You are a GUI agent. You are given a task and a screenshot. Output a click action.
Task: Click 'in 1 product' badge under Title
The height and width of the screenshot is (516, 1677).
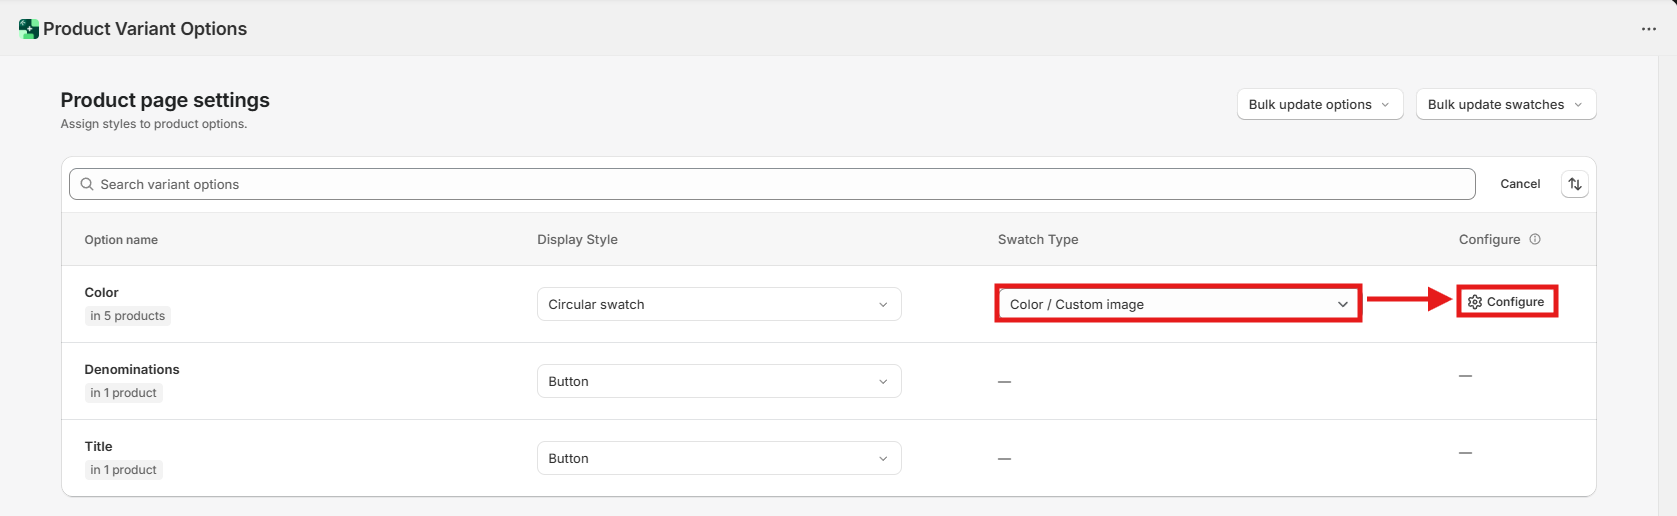(x=123, y=470)
